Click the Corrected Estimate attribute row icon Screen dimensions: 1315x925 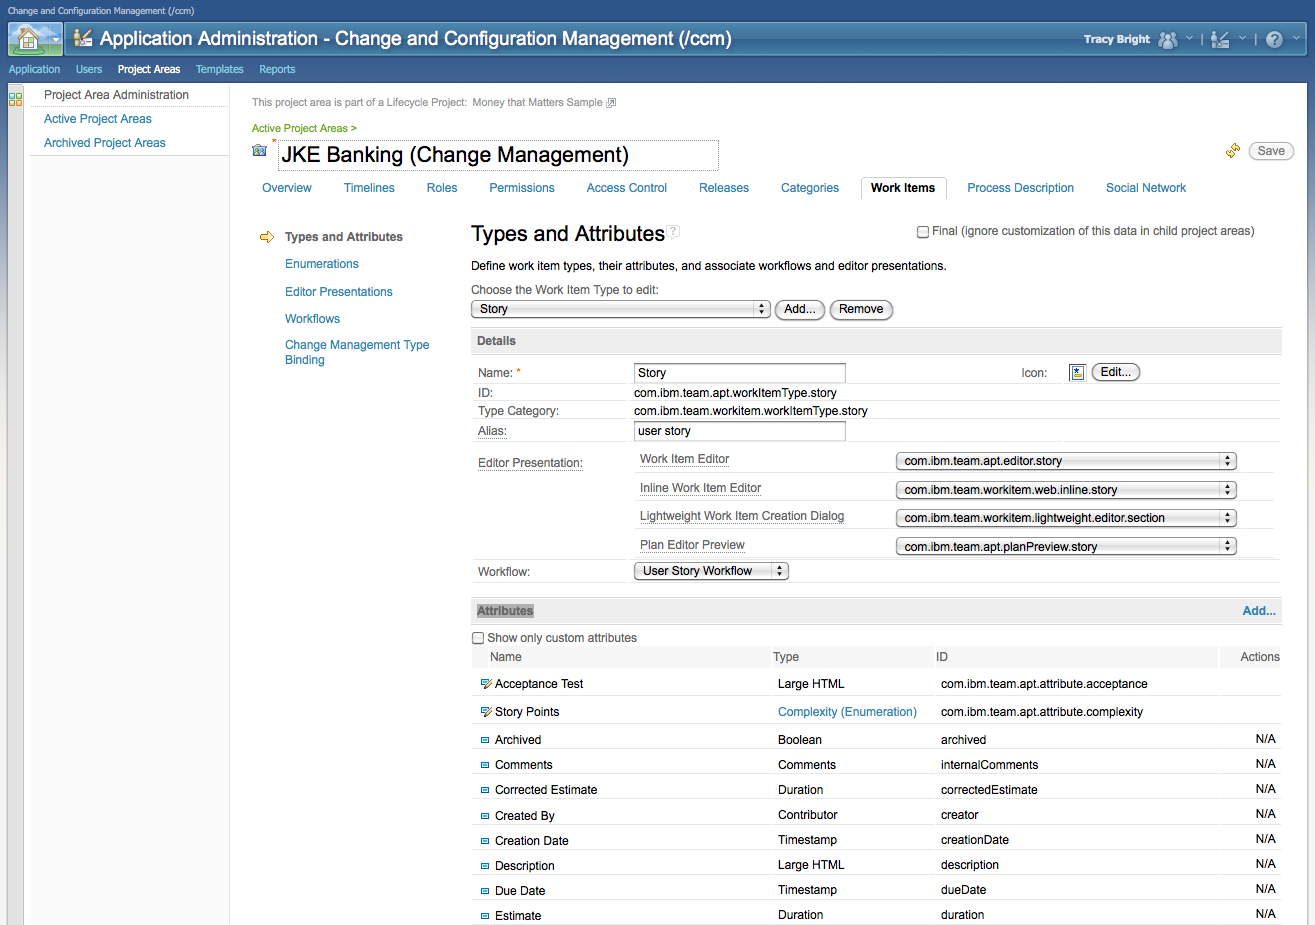click(x=485, y=790)
